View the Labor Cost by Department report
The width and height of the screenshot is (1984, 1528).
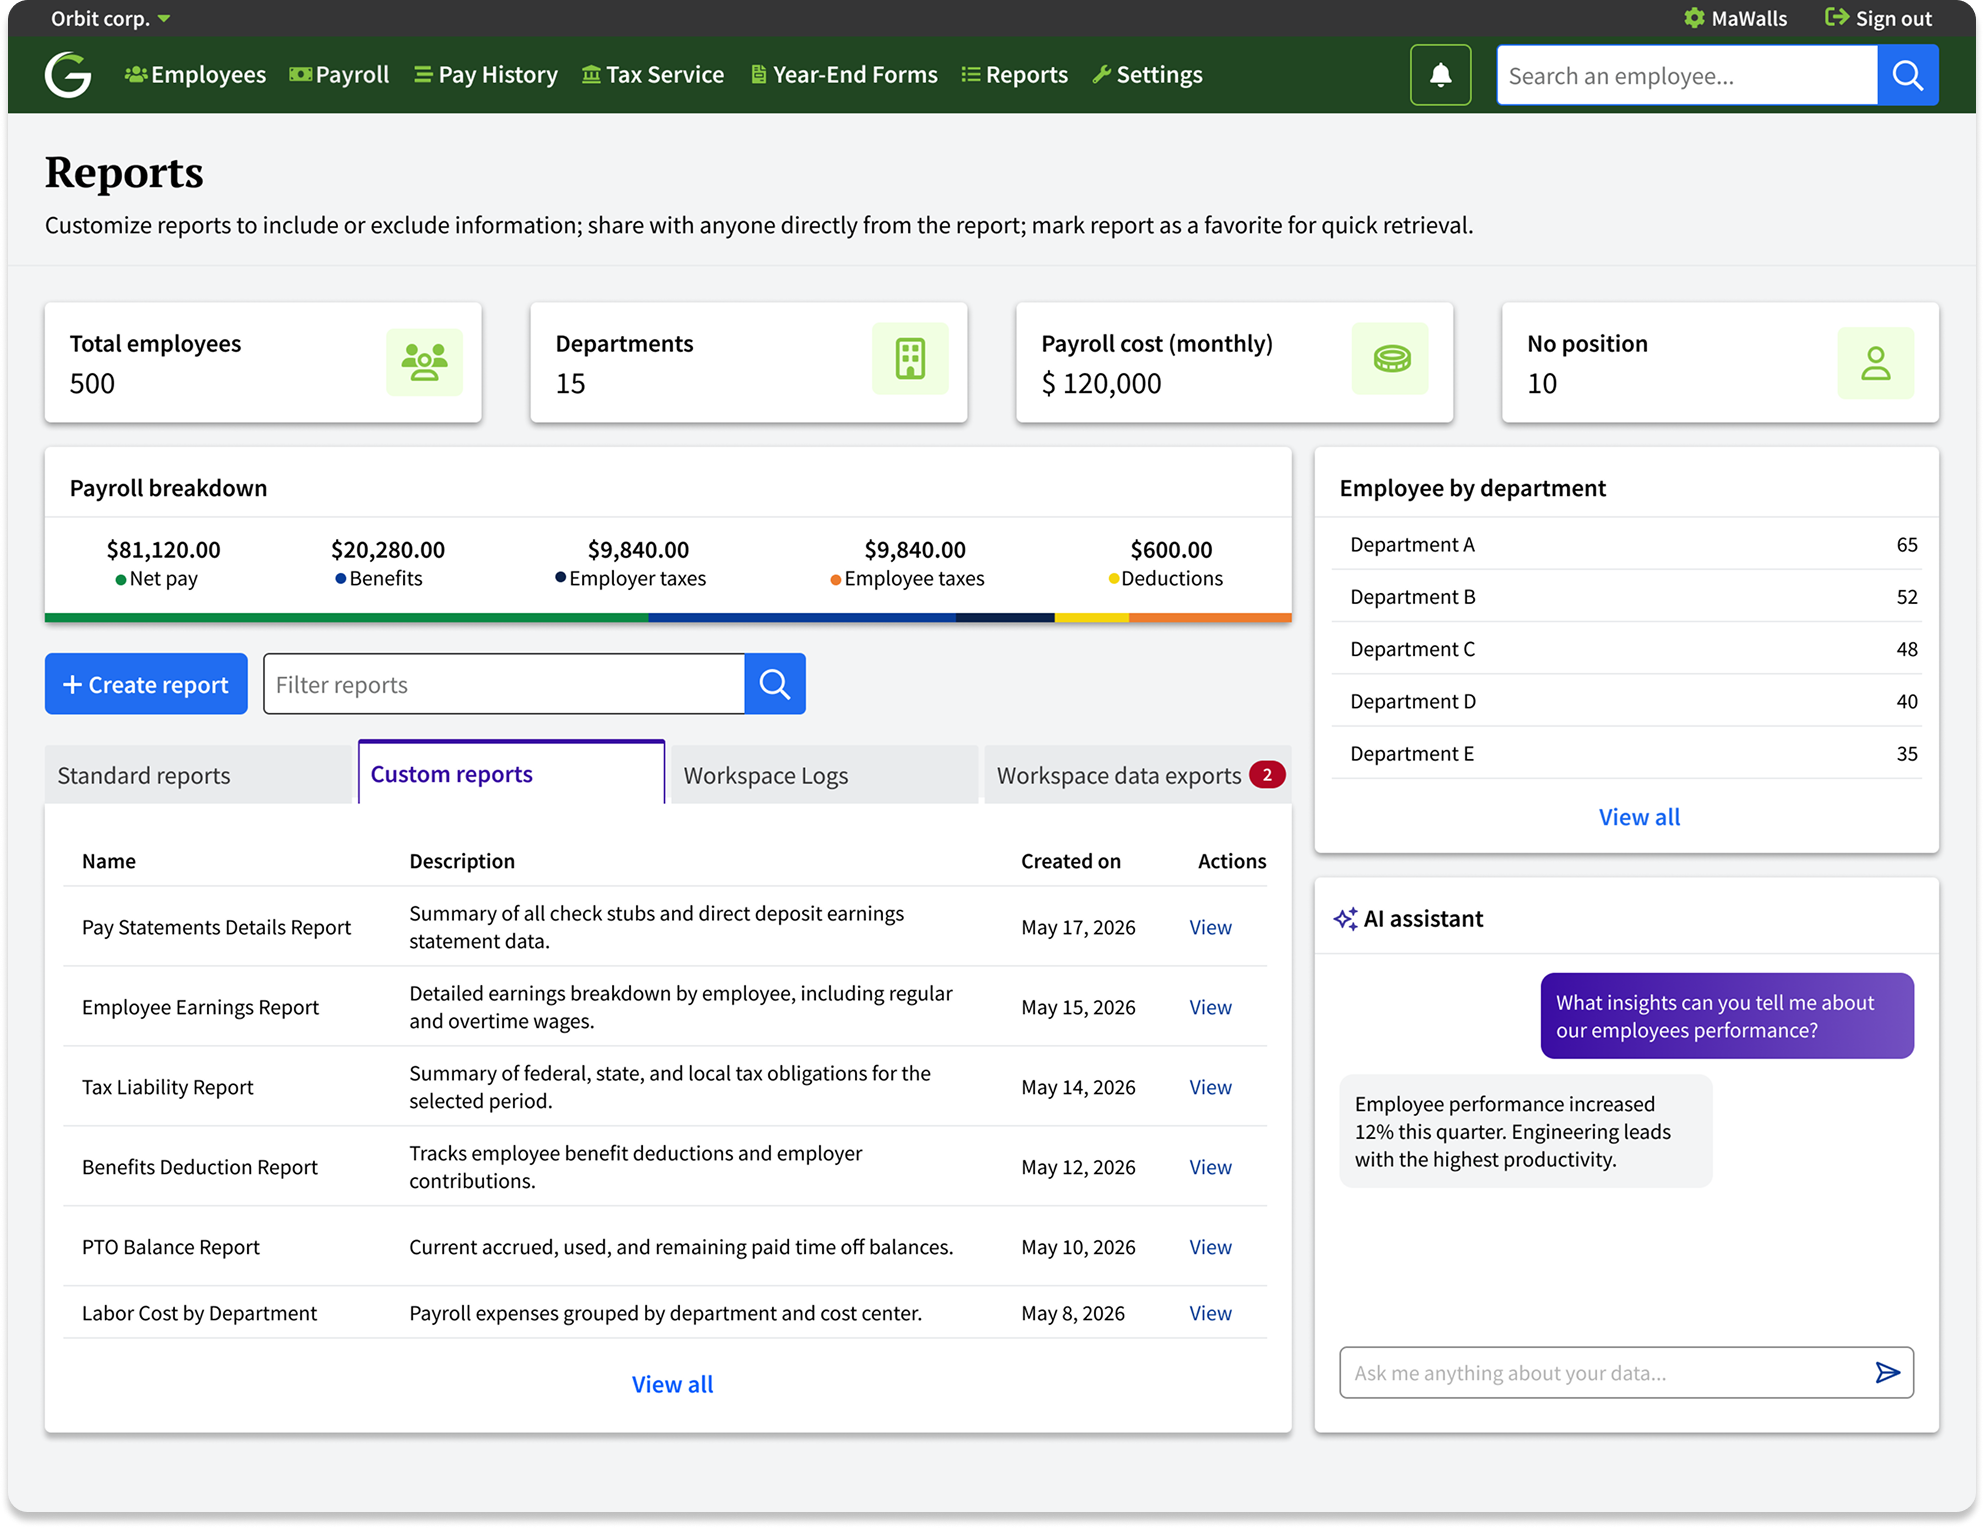1210,1313
